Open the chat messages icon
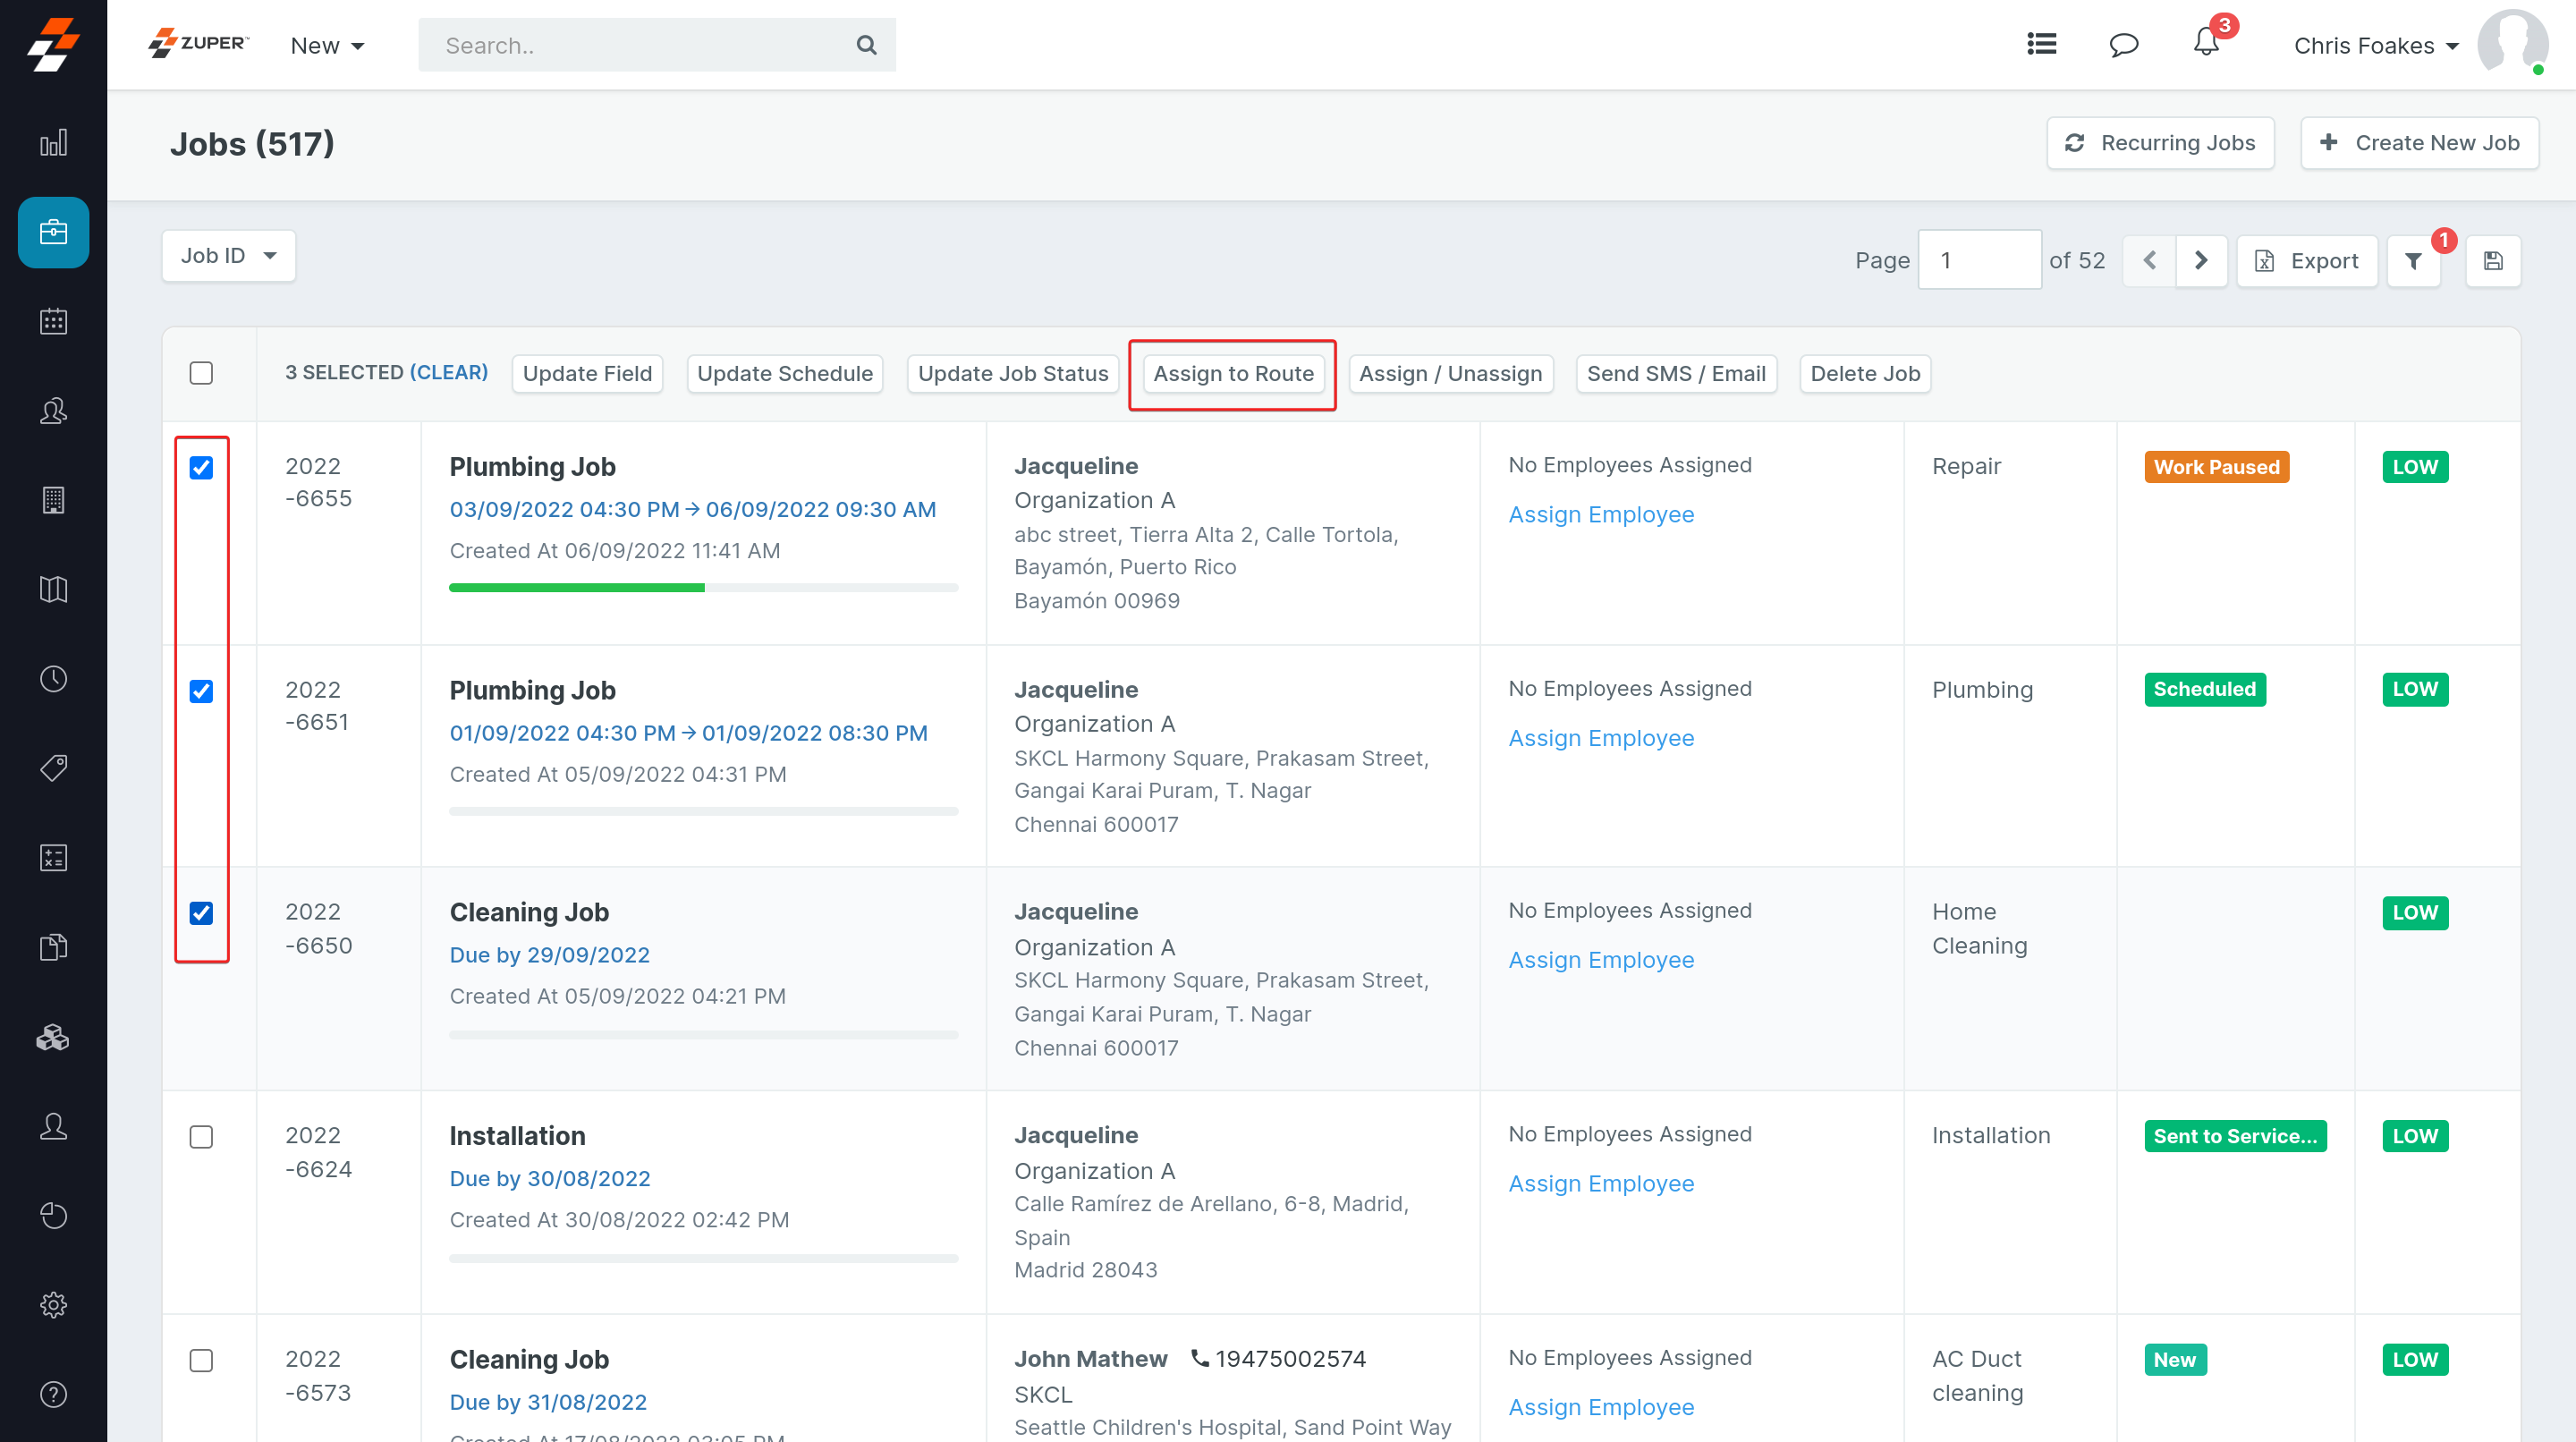 2123,45
